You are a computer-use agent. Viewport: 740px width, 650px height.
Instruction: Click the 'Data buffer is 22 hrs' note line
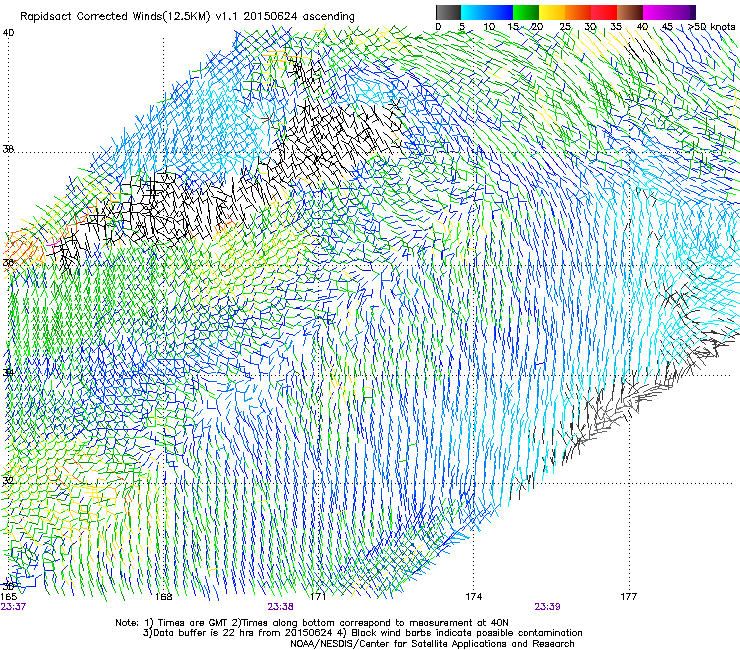pos(362,633)
